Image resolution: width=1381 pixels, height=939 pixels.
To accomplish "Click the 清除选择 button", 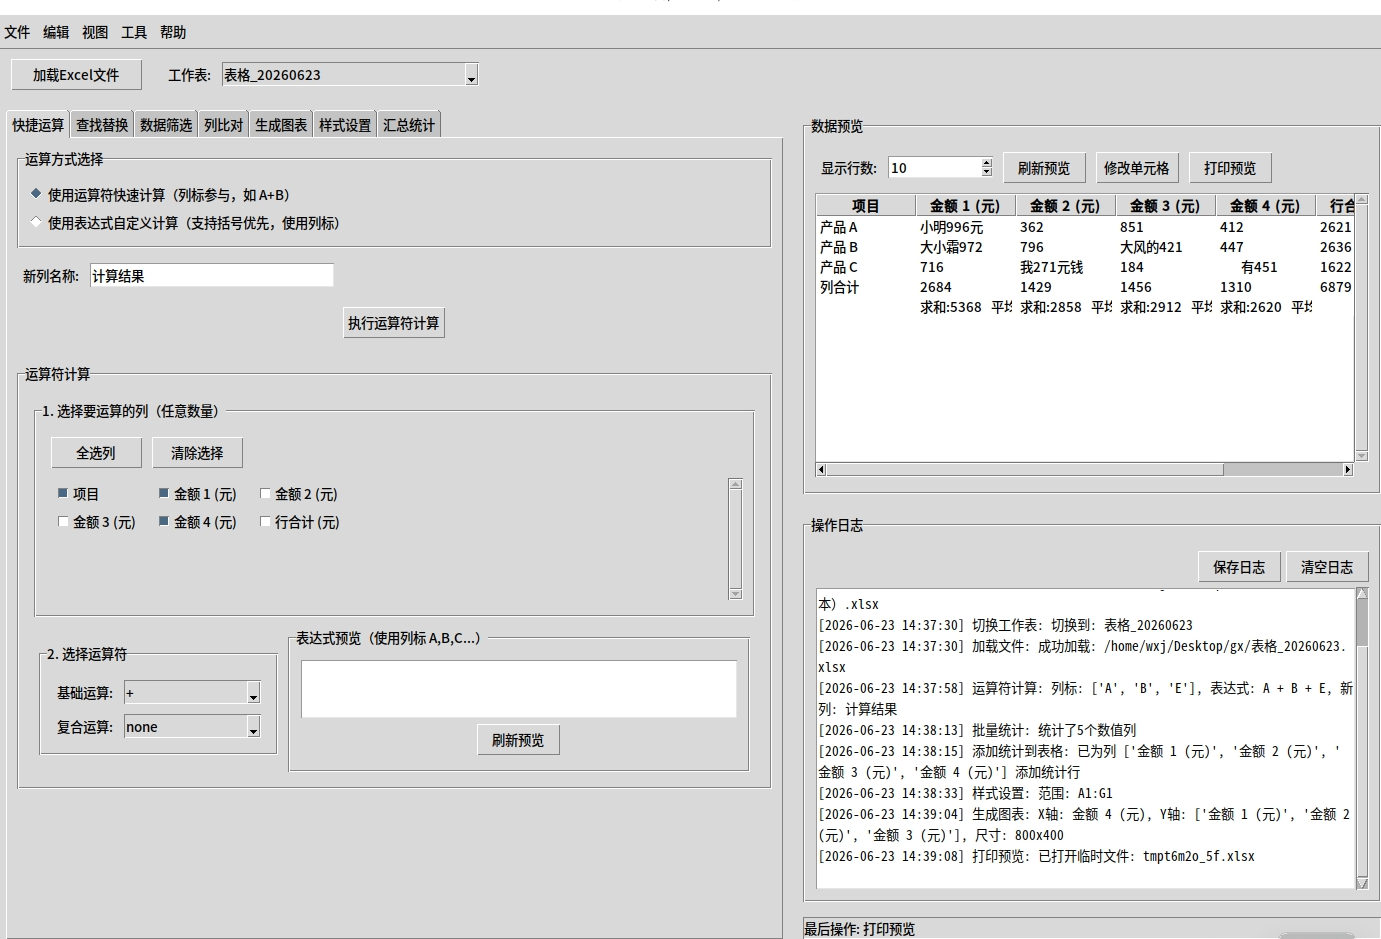I will click(x=197, y=453).
